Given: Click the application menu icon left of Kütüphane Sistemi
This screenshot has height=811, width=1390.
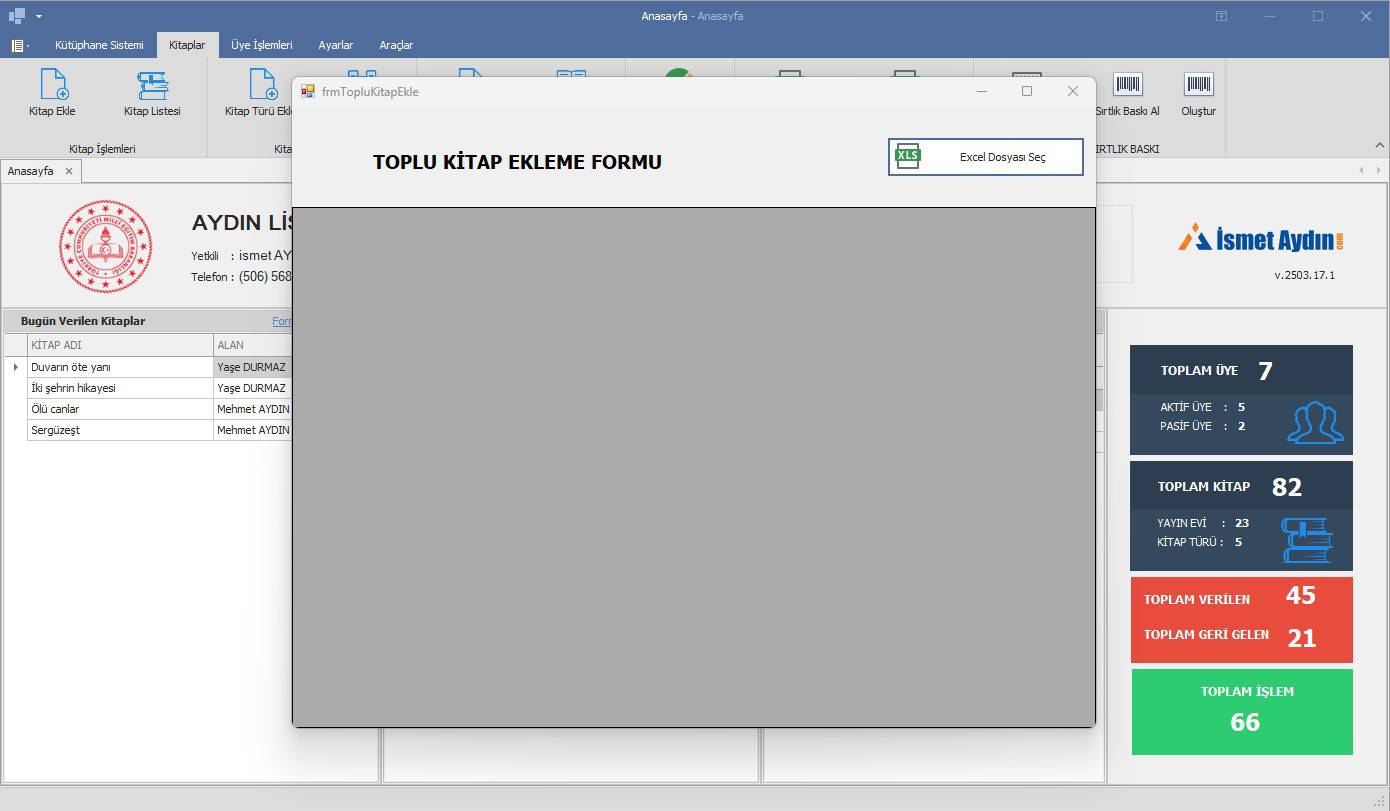Looking at the screenshot, I should point(19,45).
